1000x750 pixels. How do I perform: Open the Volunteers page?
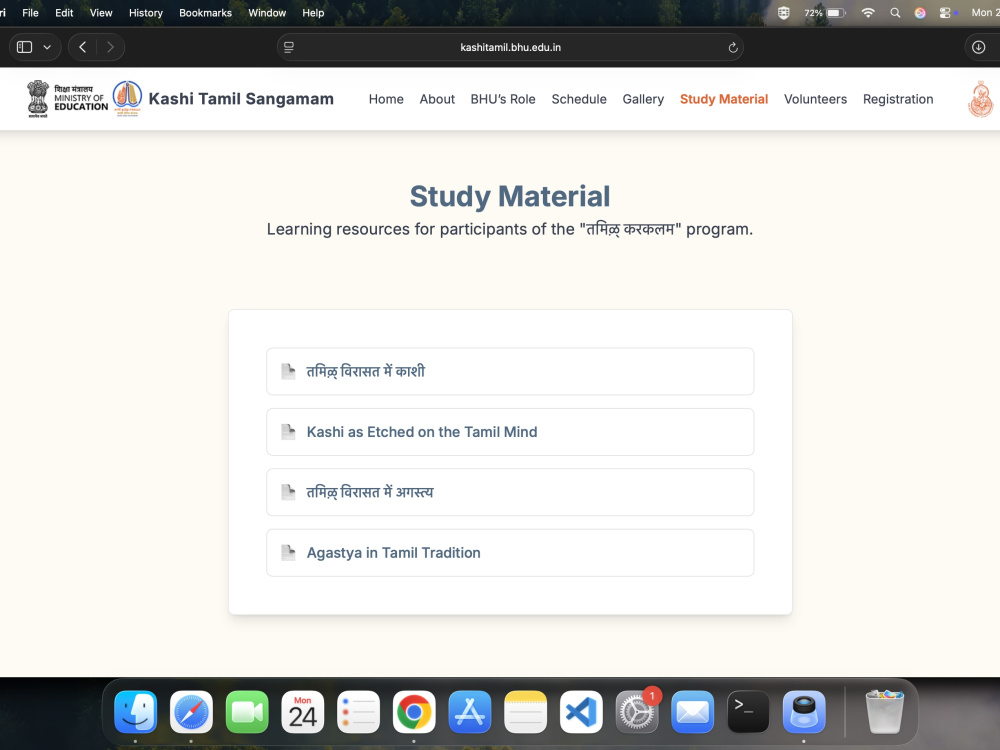[x=815, y=99]
